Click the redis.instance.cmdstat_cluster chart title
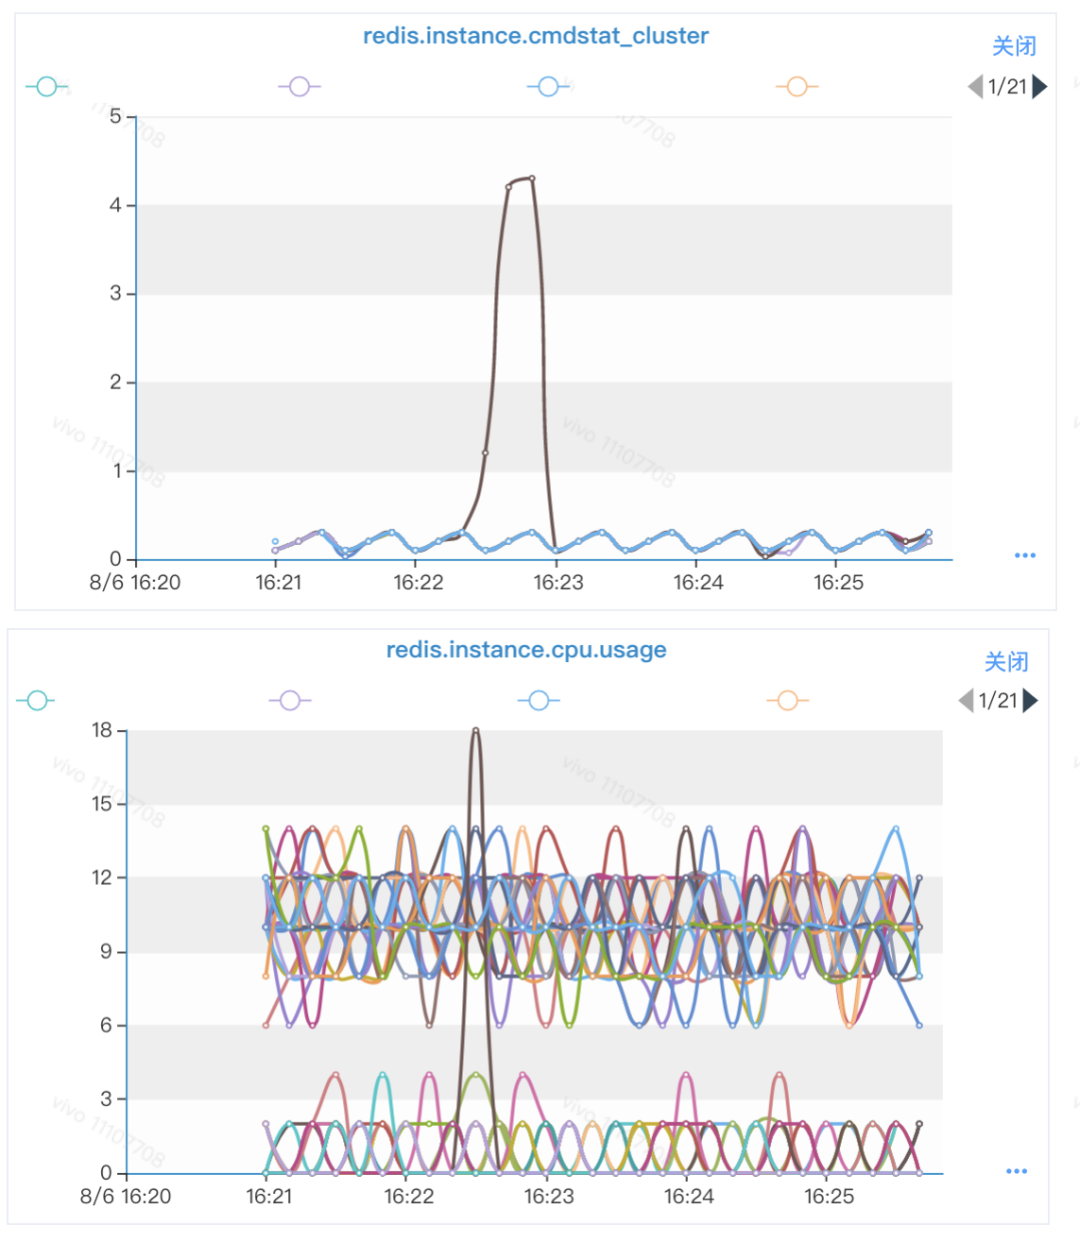 (x=536, y=36)
